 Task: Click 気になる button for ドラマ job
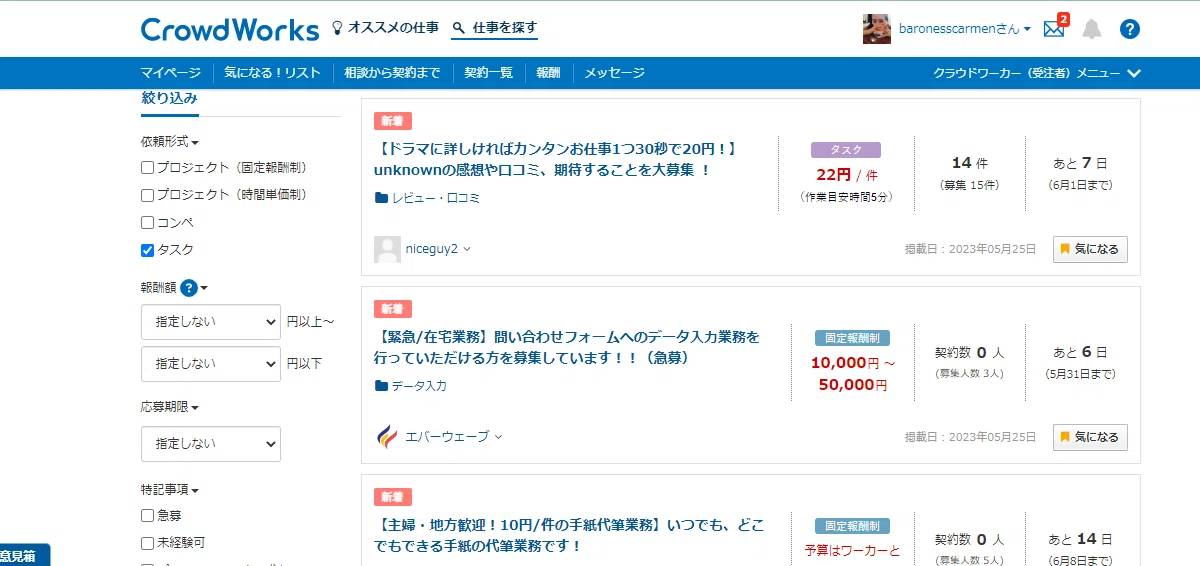[1090, 249]
